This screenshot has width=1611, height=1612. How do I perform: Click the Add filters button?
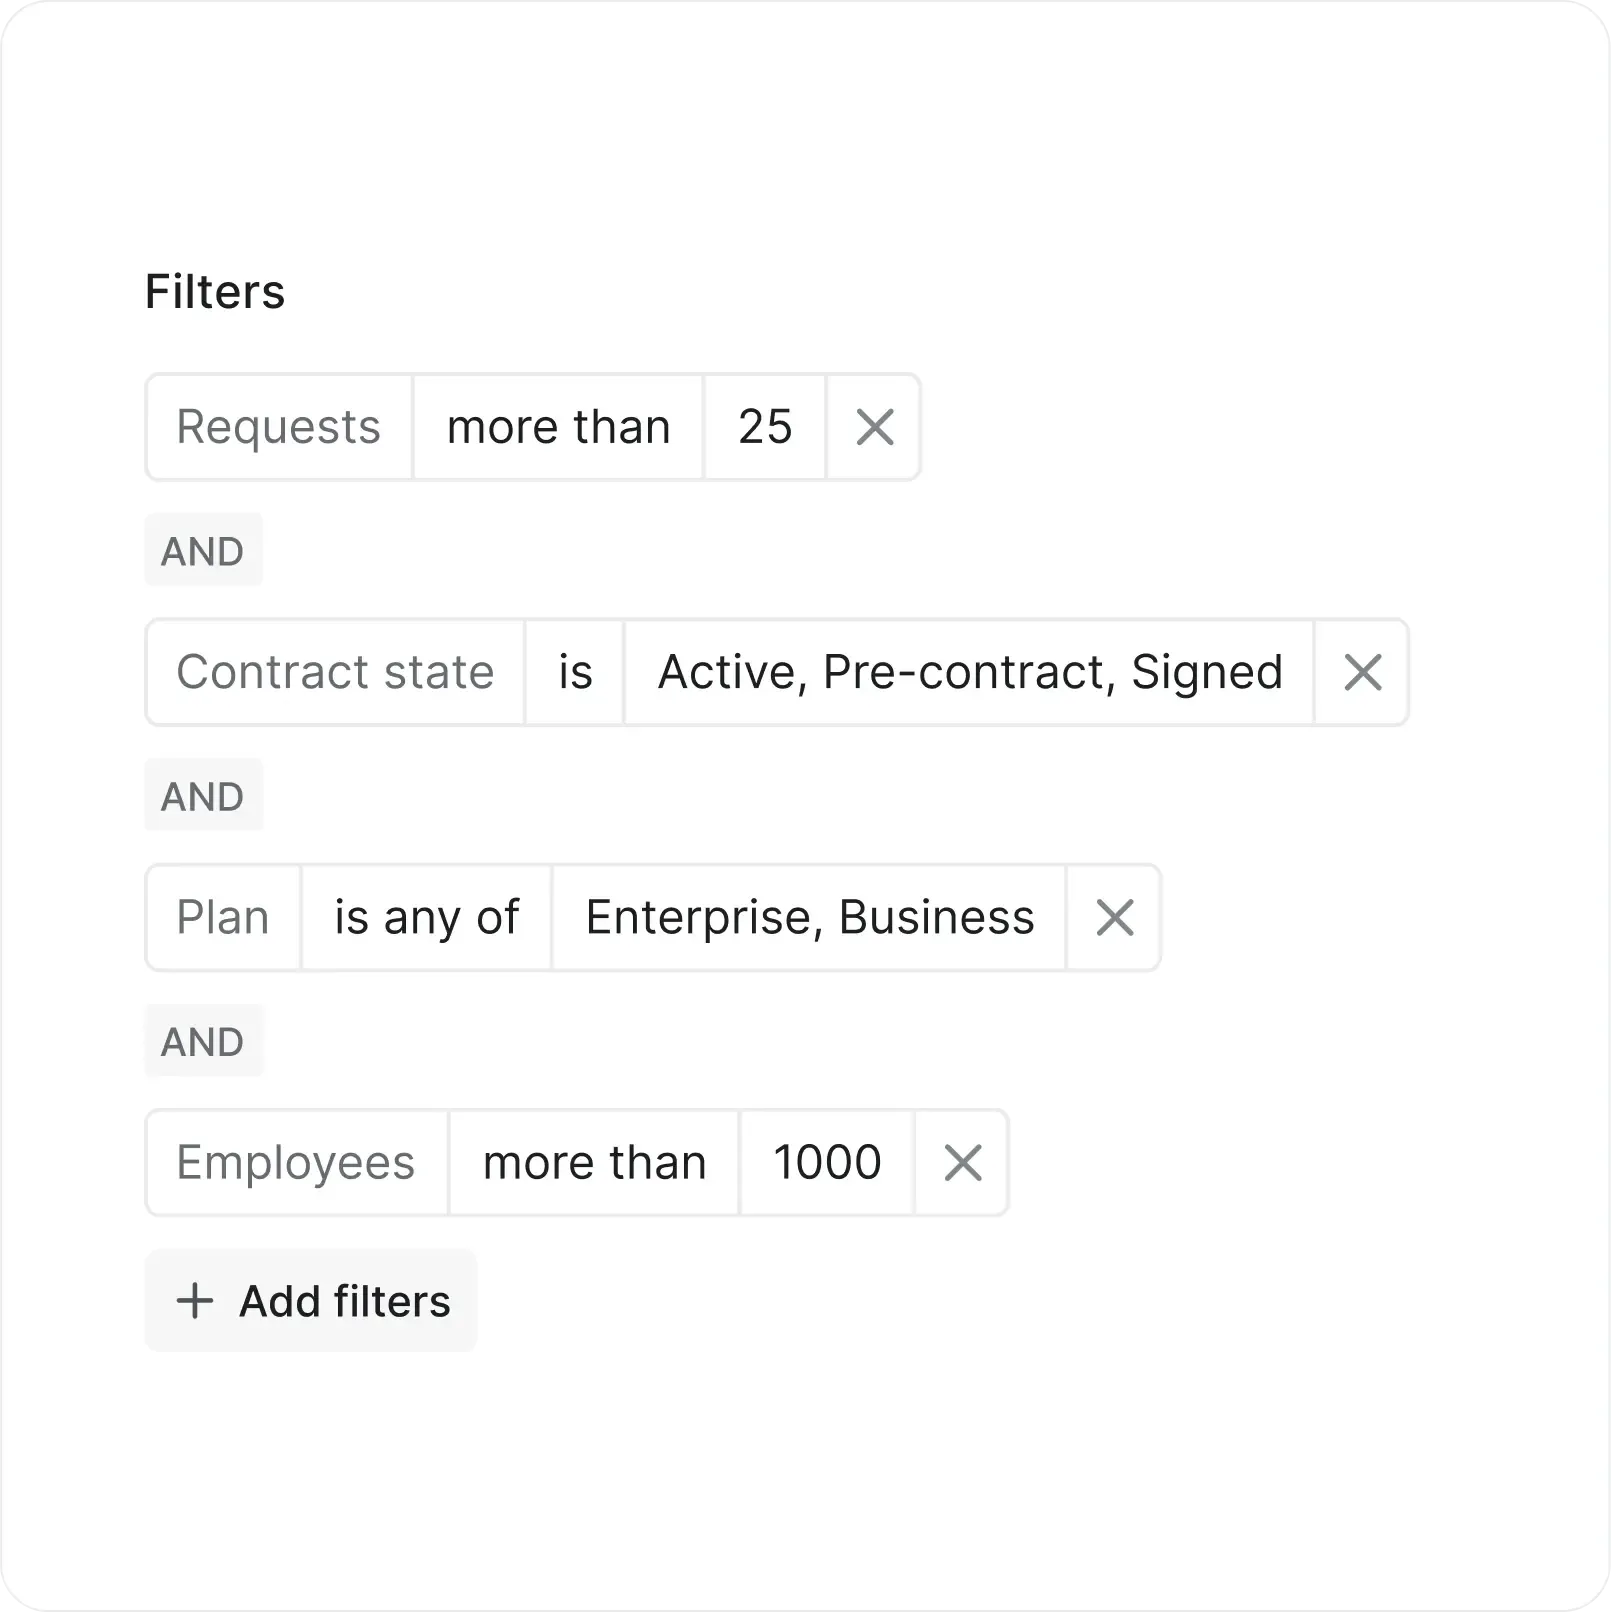[x=310, y=1301]
